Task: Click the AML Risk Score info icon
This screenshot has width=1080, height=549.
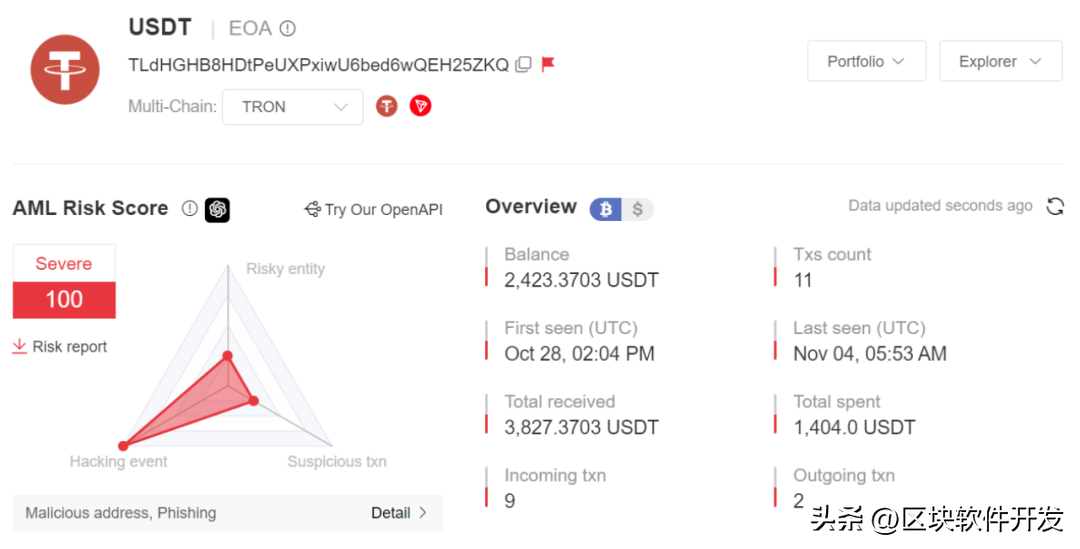Action: [189, 209]
